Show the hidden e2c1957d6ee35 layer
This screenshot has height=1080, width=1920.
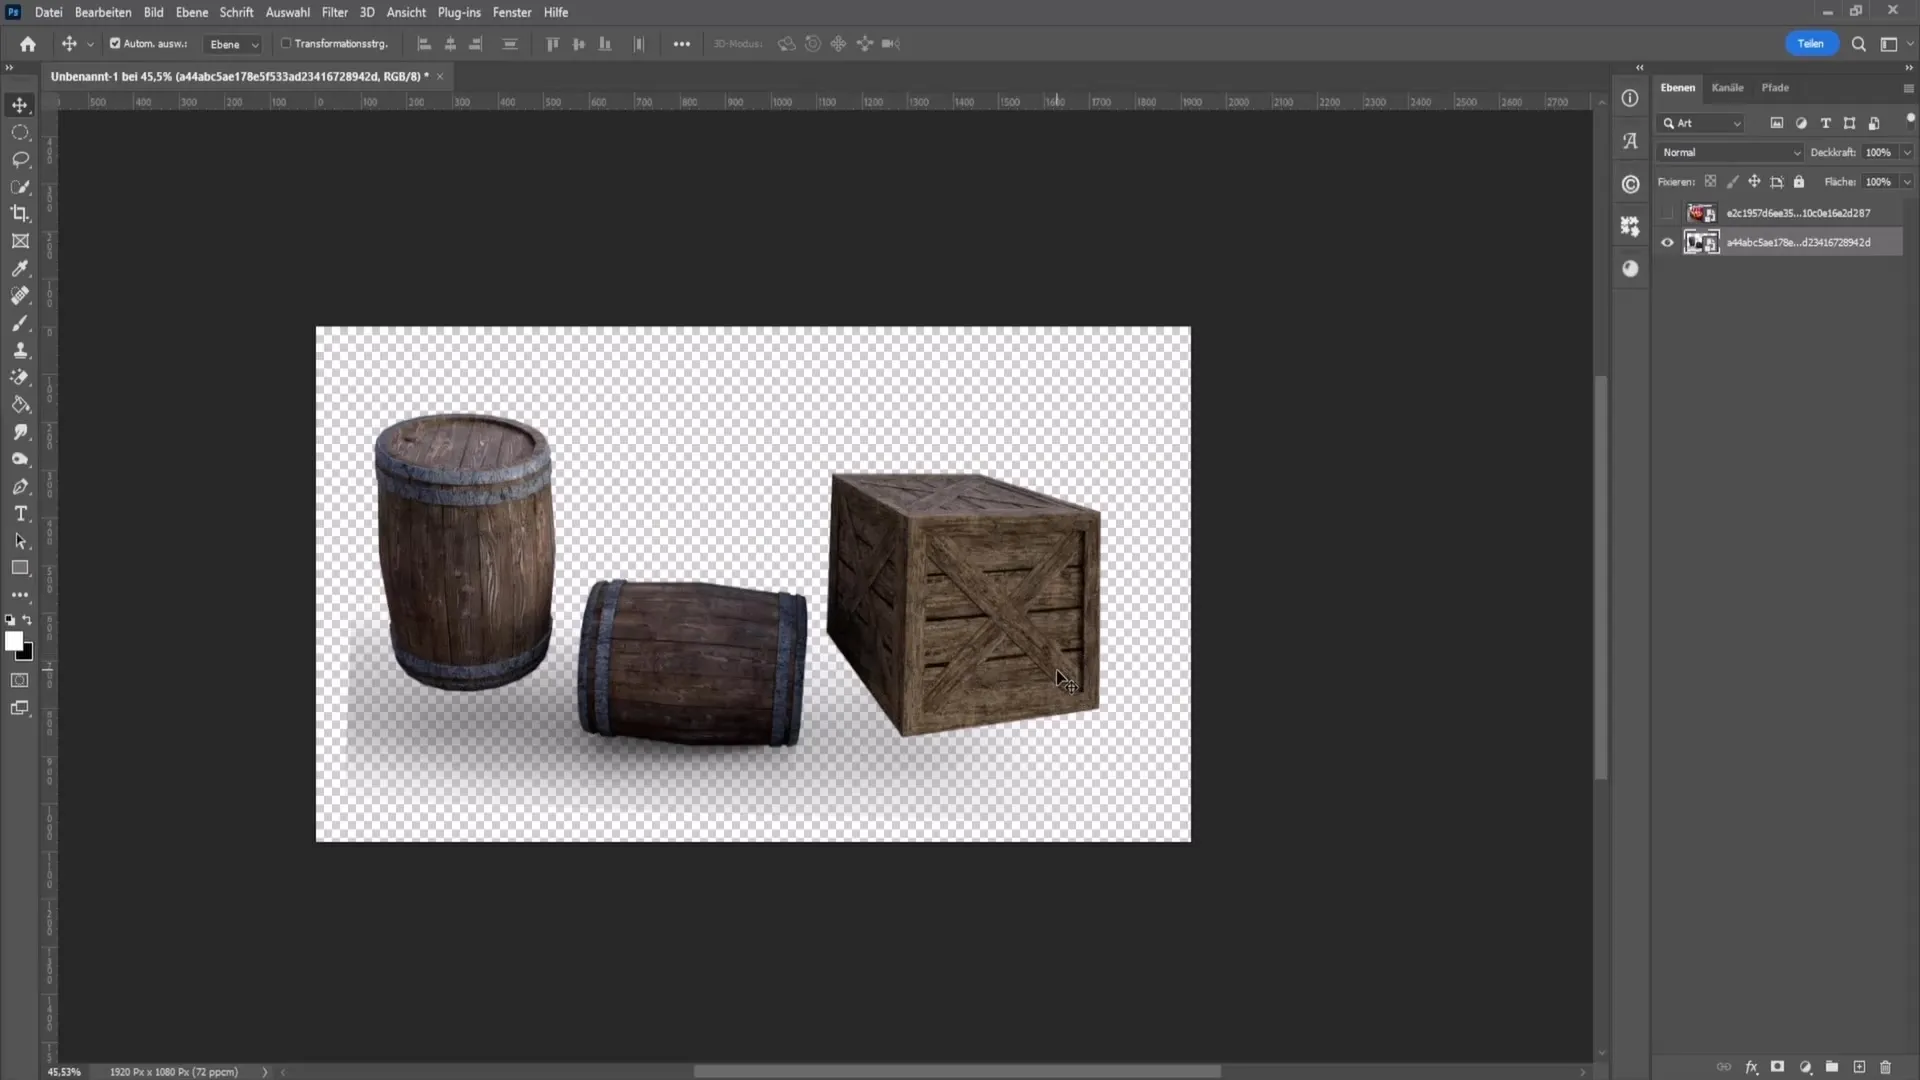point(1667,213)
